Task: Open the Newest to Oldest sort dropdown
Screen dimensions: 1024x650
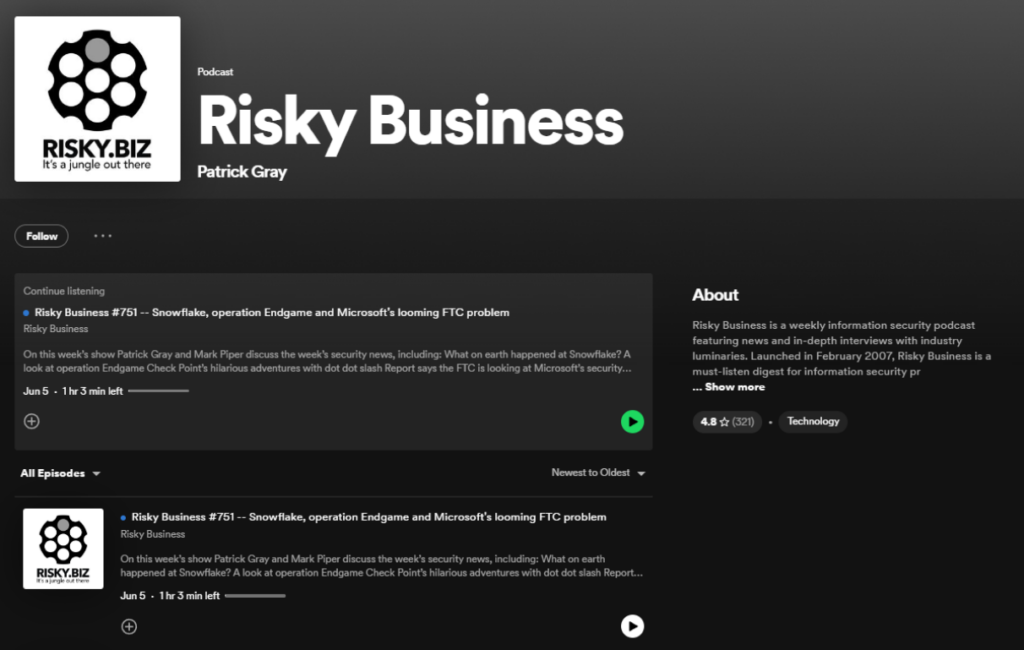Action: pos(598,472)
